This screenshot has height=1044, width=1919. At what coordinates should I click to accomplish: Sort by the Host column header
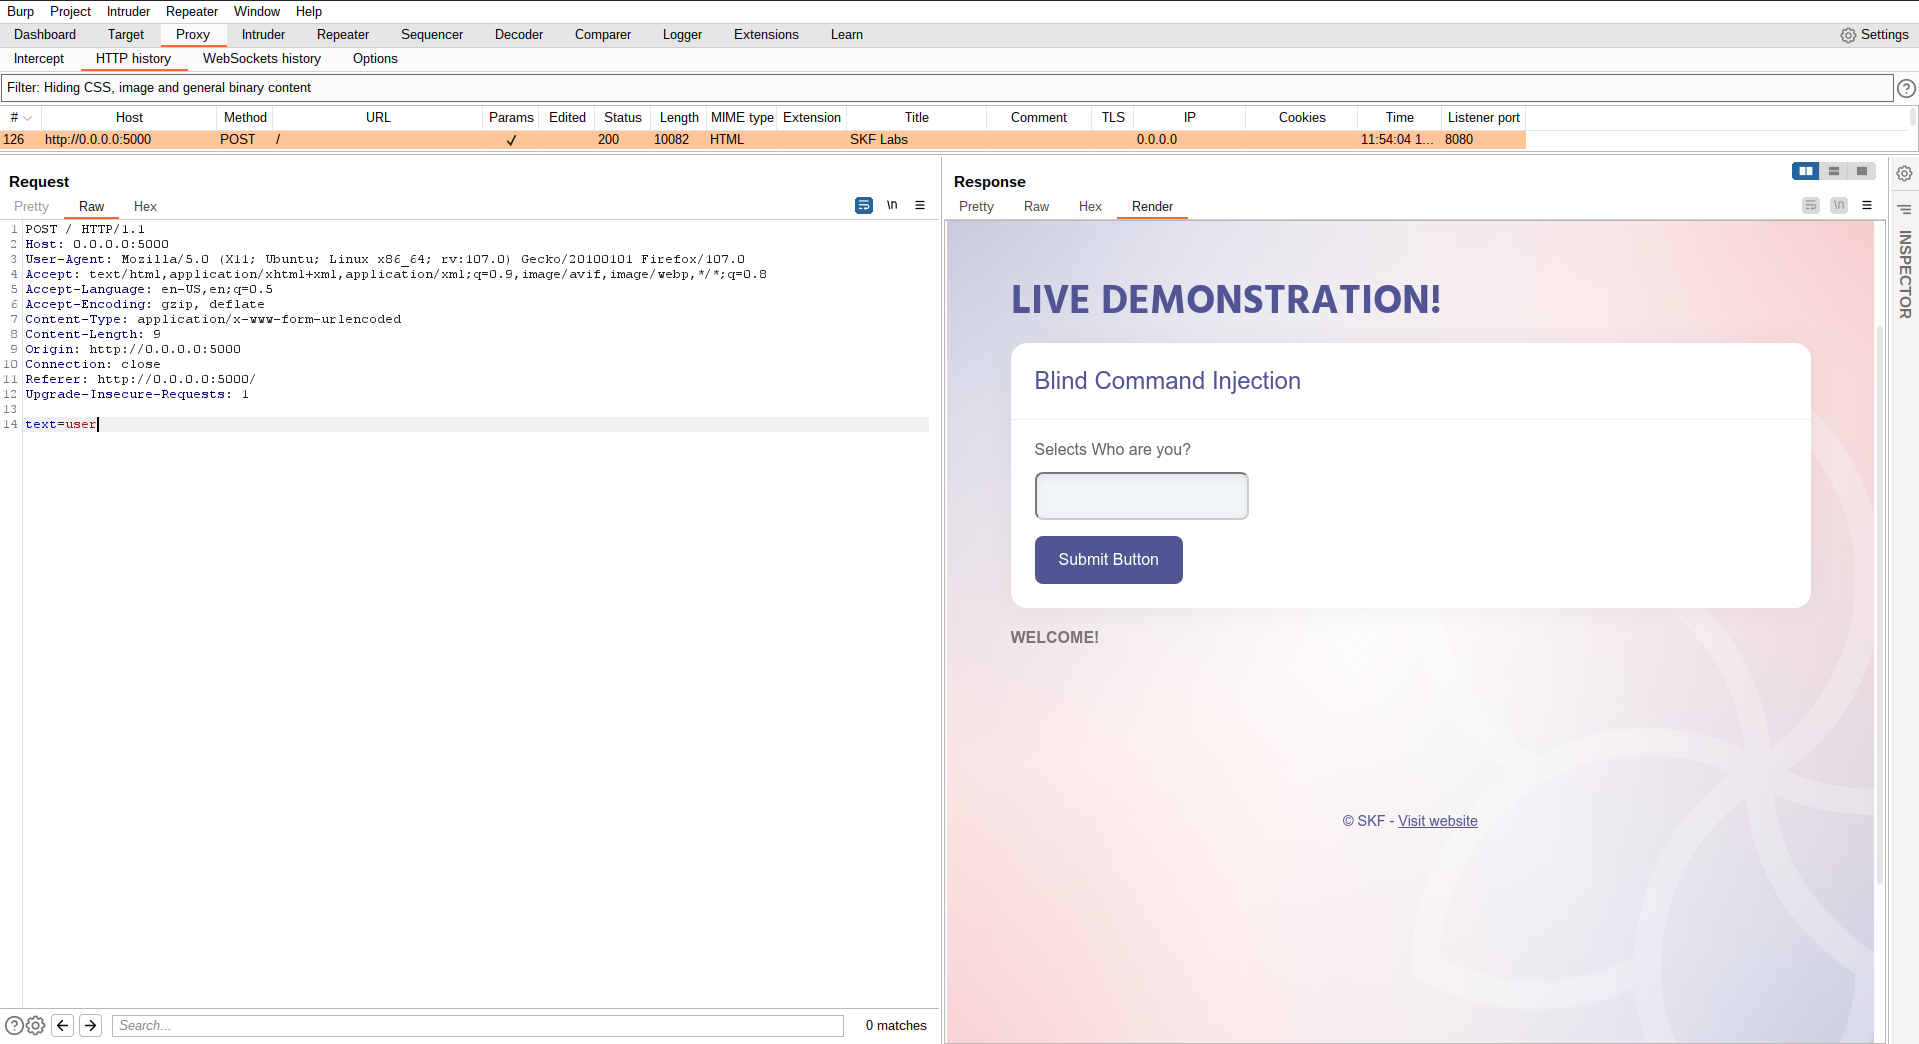129,118
